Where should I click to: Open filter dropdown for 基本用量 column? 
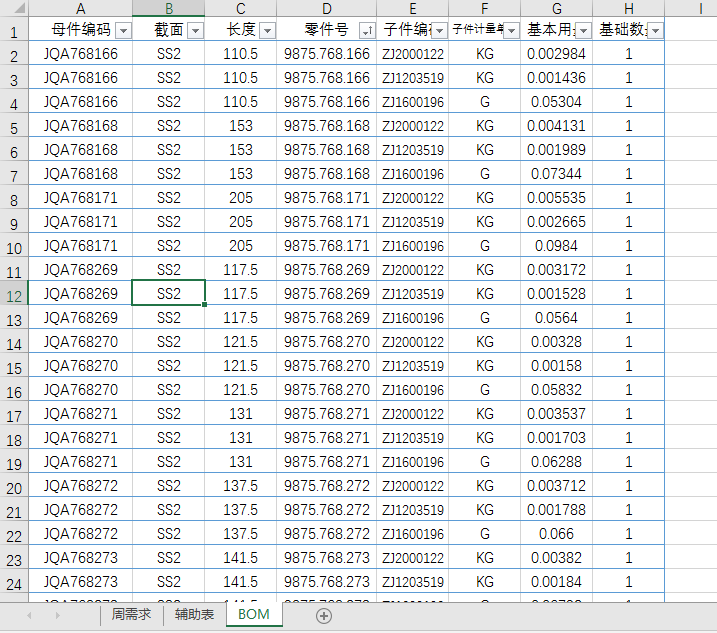tap(583, 31)
